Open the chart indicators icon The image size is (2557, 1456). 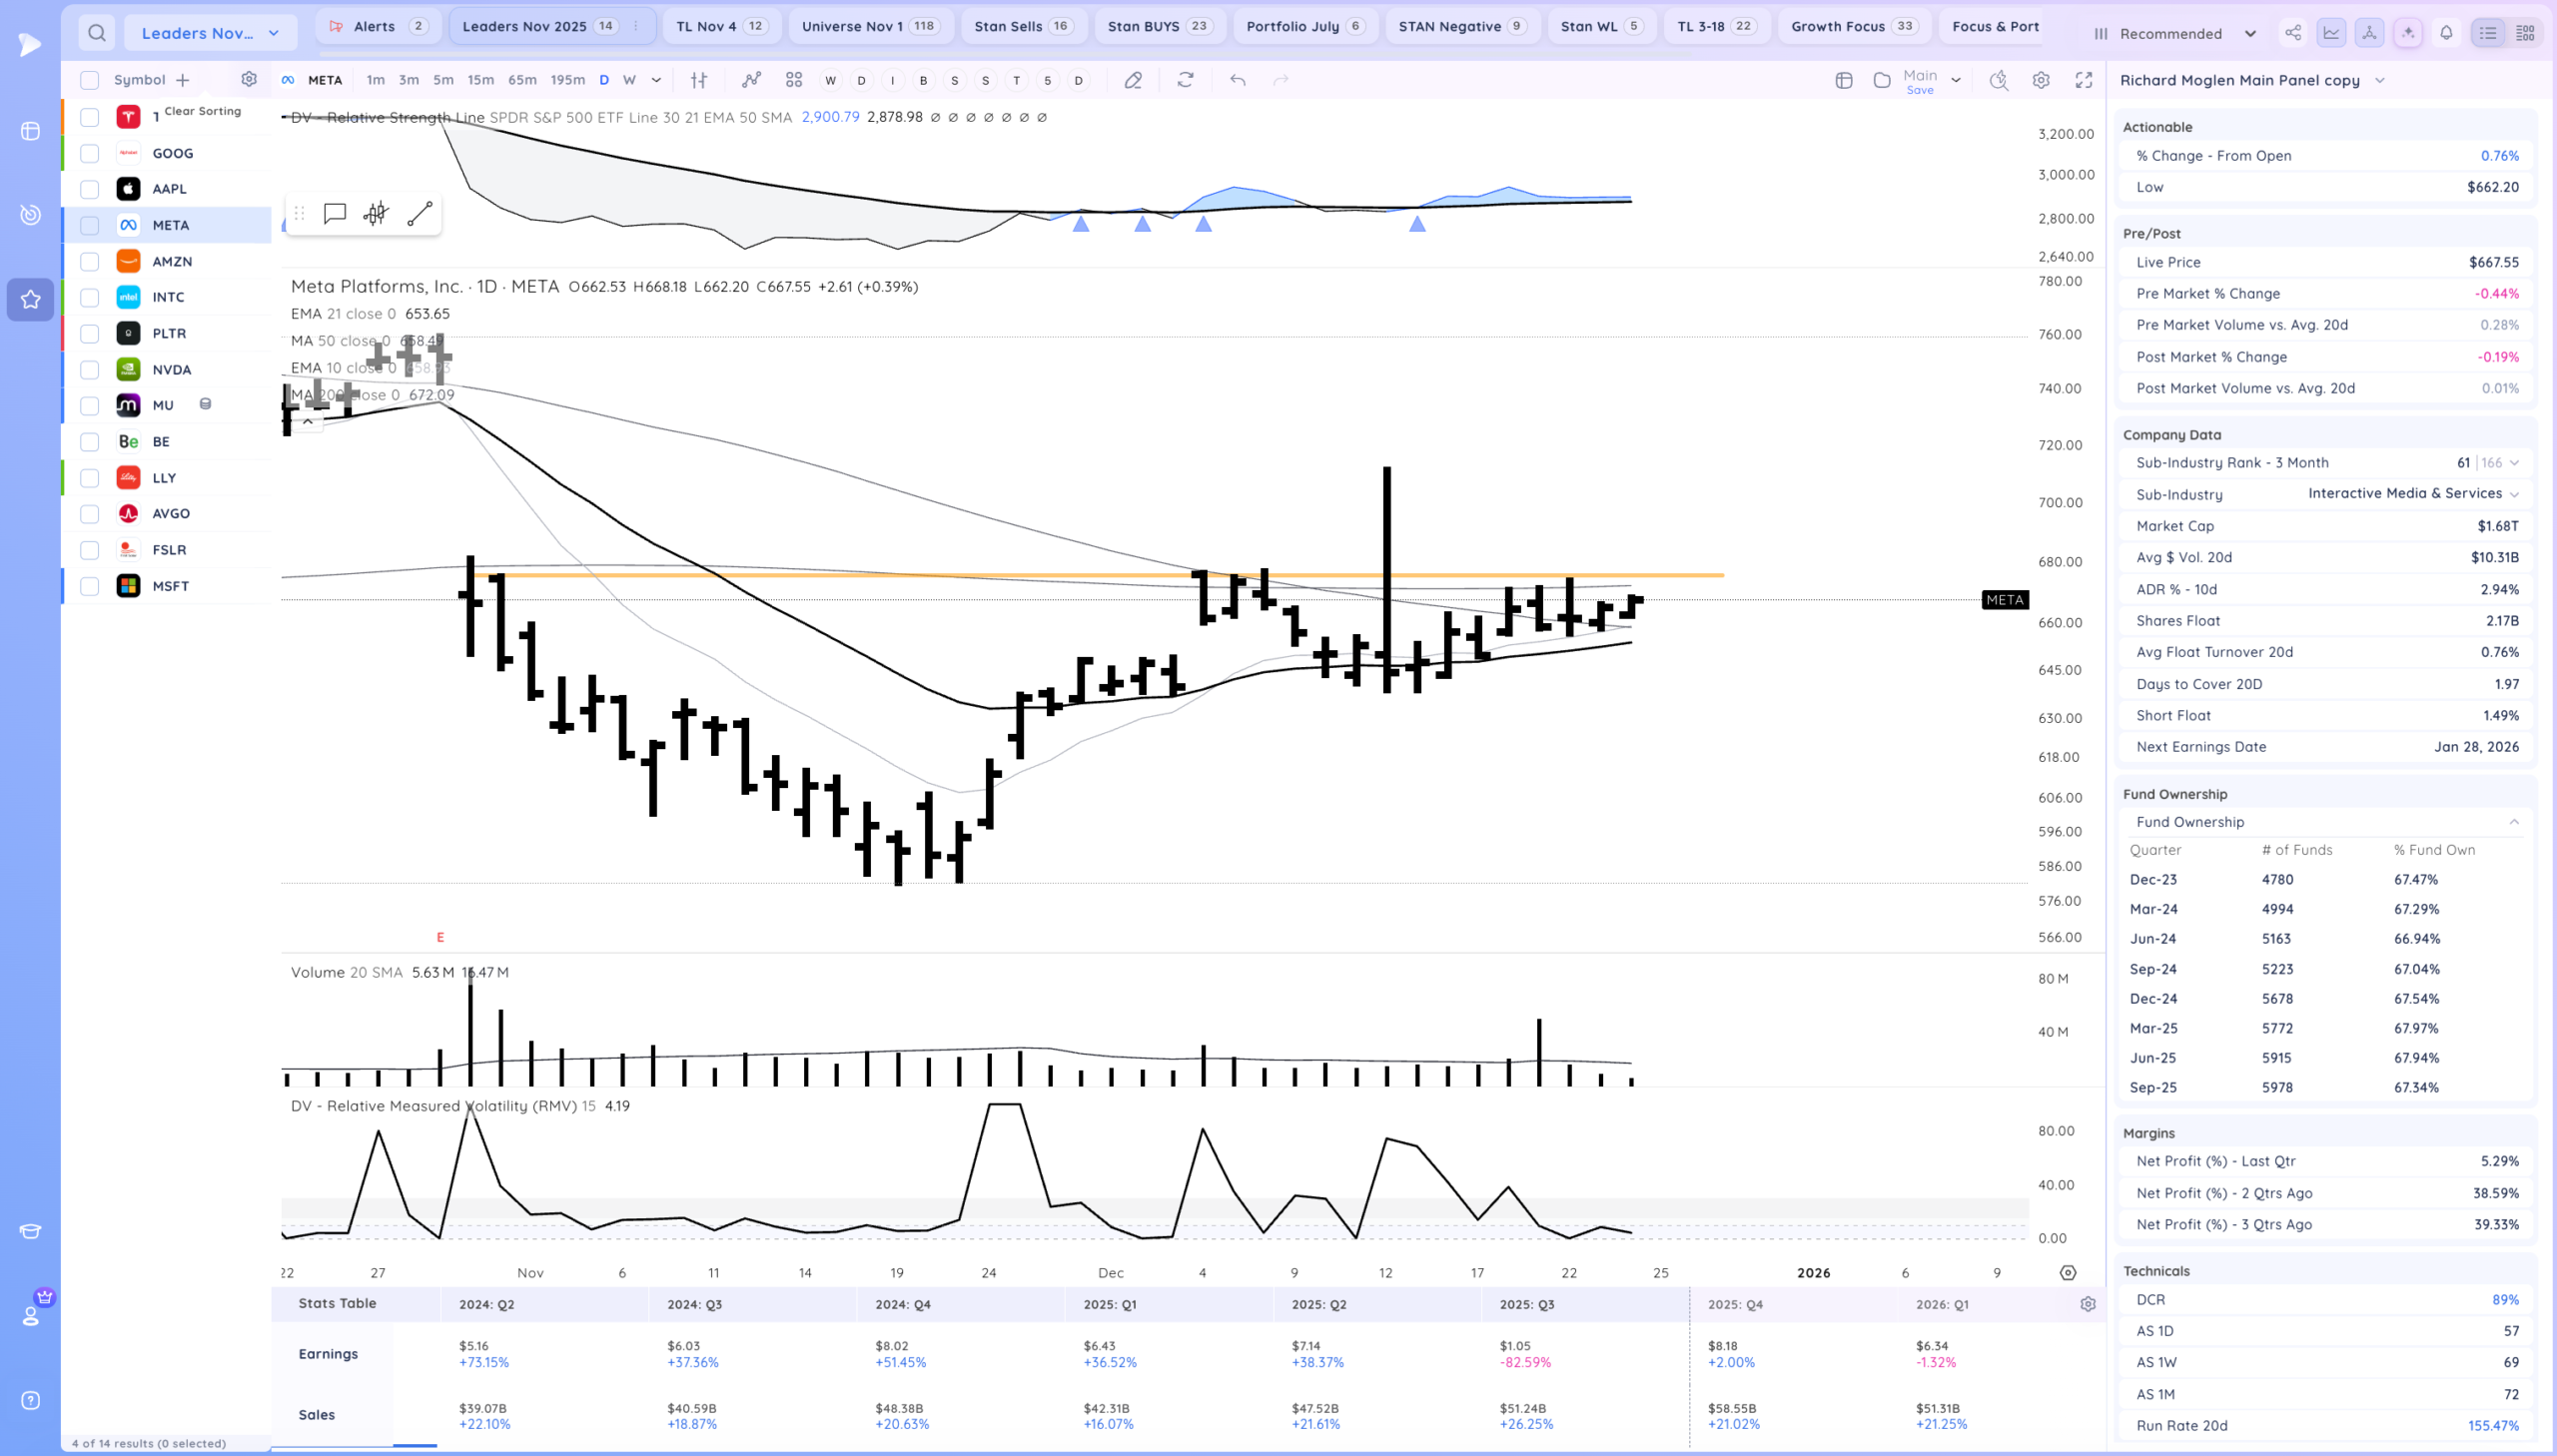[751, 80]
